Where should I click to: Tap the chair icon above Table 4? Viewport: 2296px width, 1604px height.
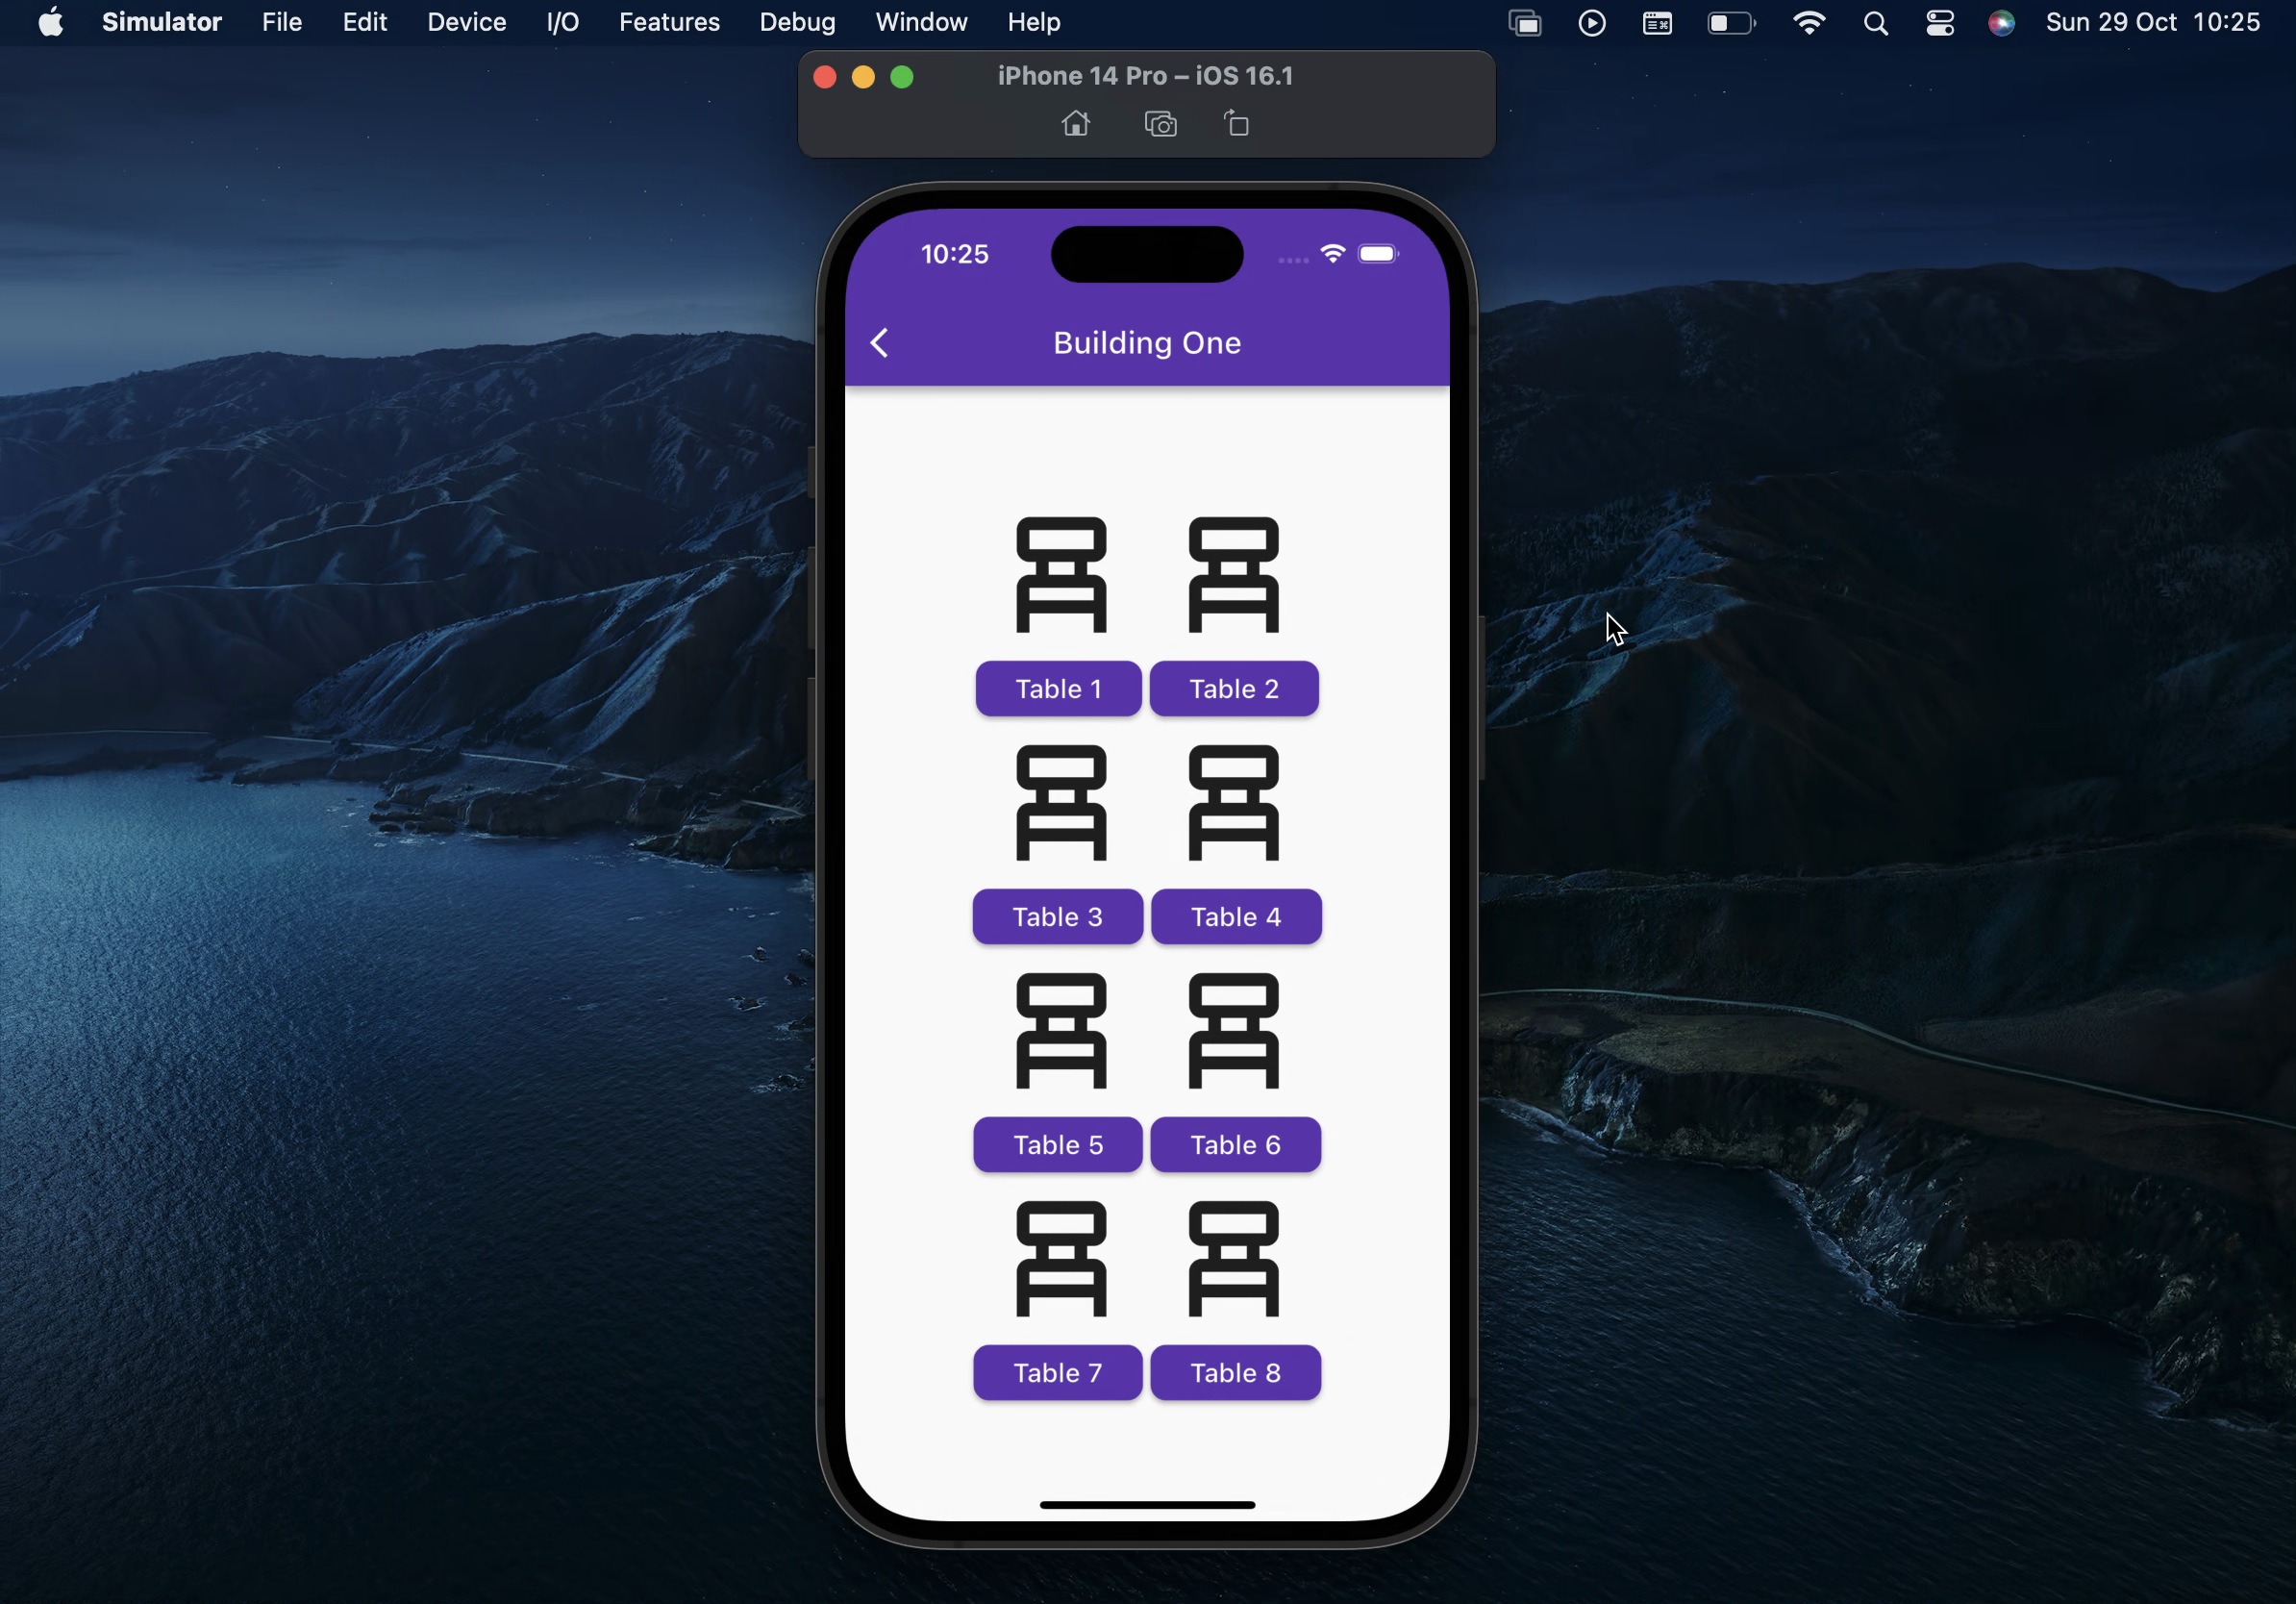(x=1233, y=803)
